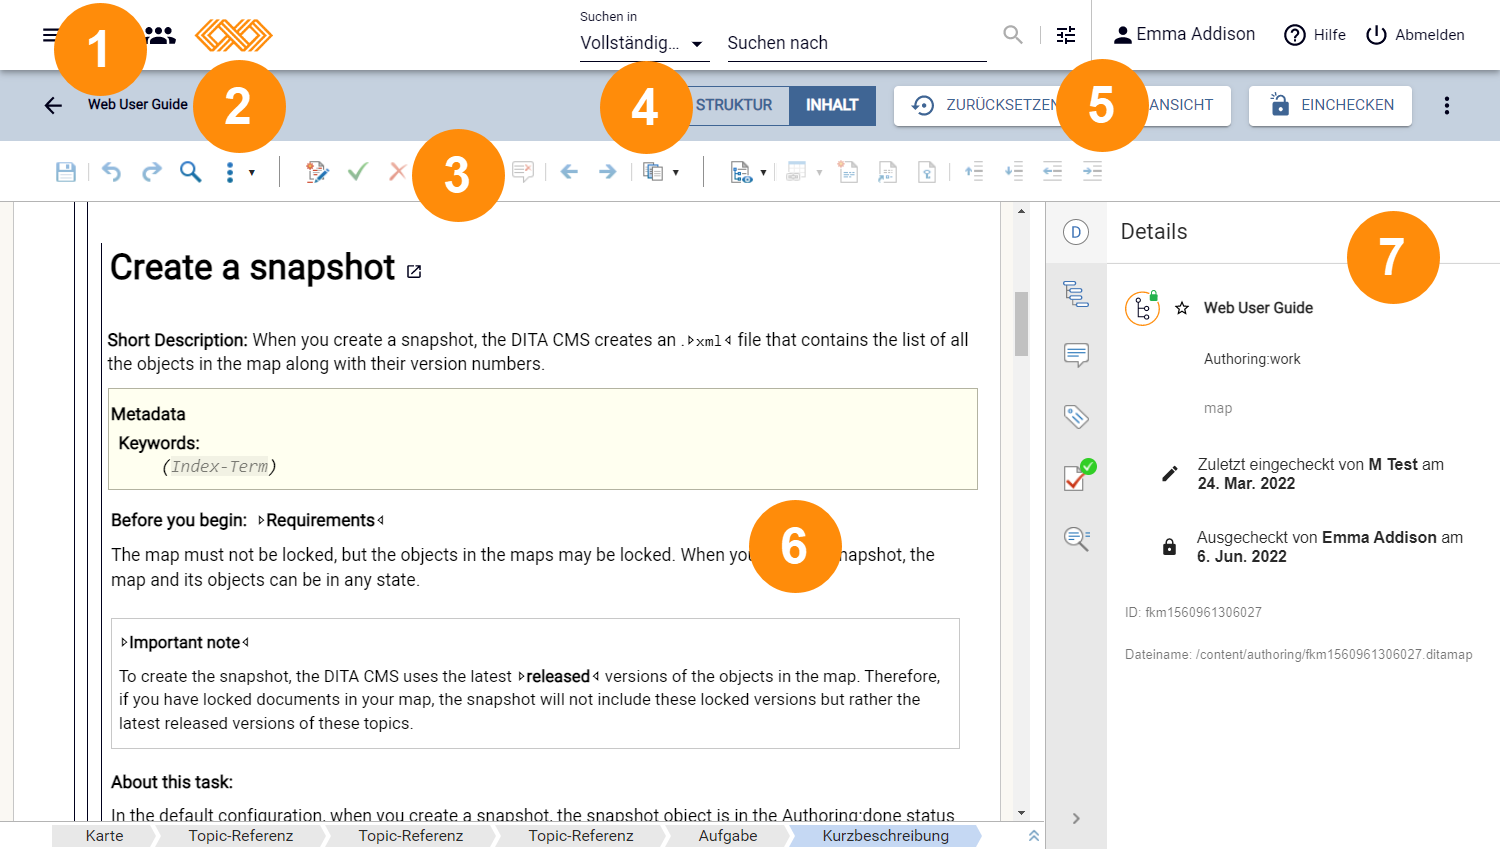Screen dimensions: 1500x850
Task: Open the search-in-document side panel tab
Action: point(1076,539)
